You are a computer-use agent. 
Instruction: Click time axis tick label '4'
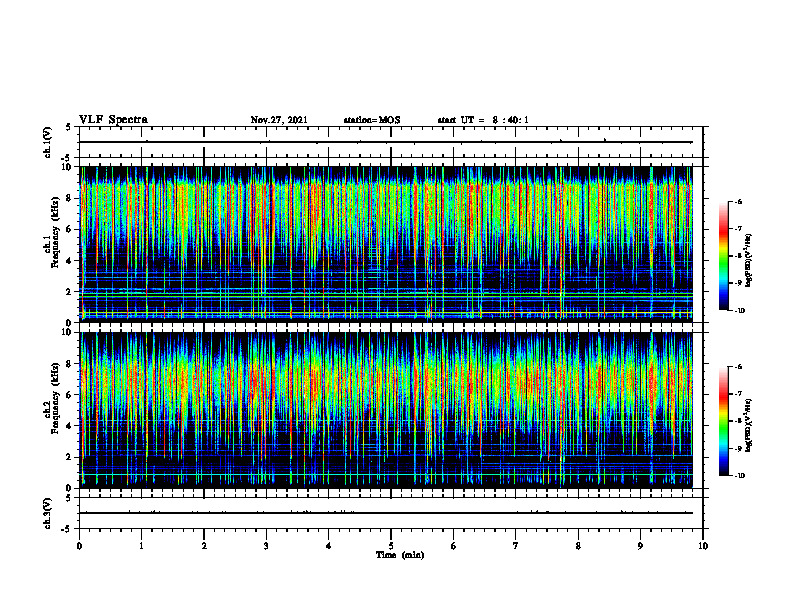pos(329,546)
